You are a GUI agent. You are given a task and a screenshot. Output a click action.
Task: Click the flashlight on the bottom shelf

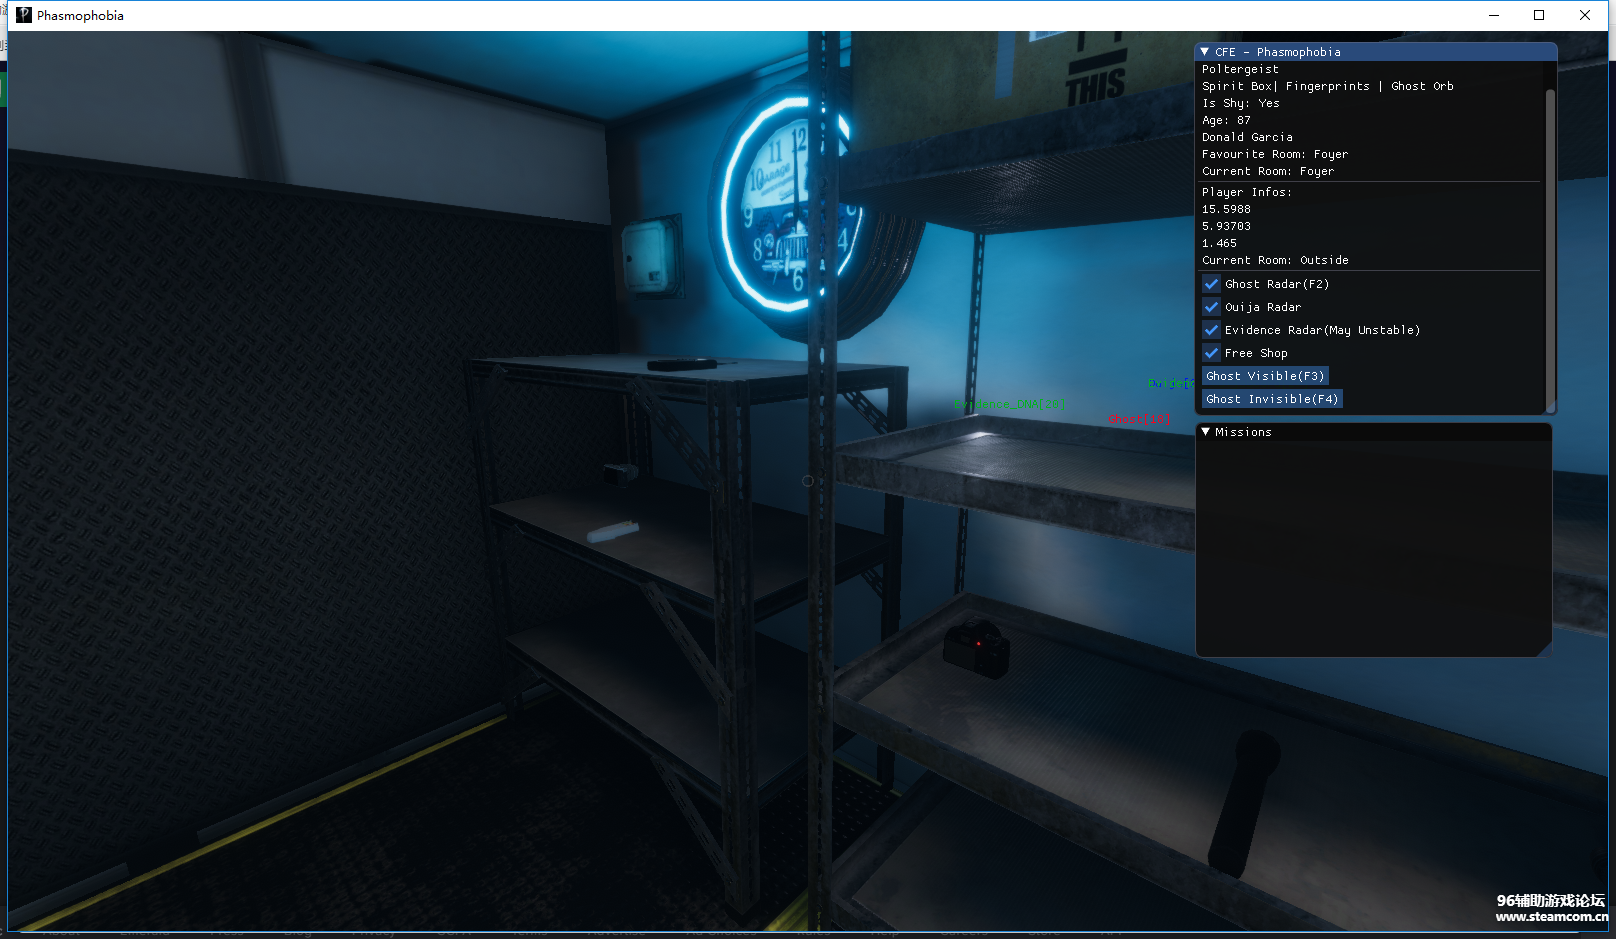[1243, 802]
